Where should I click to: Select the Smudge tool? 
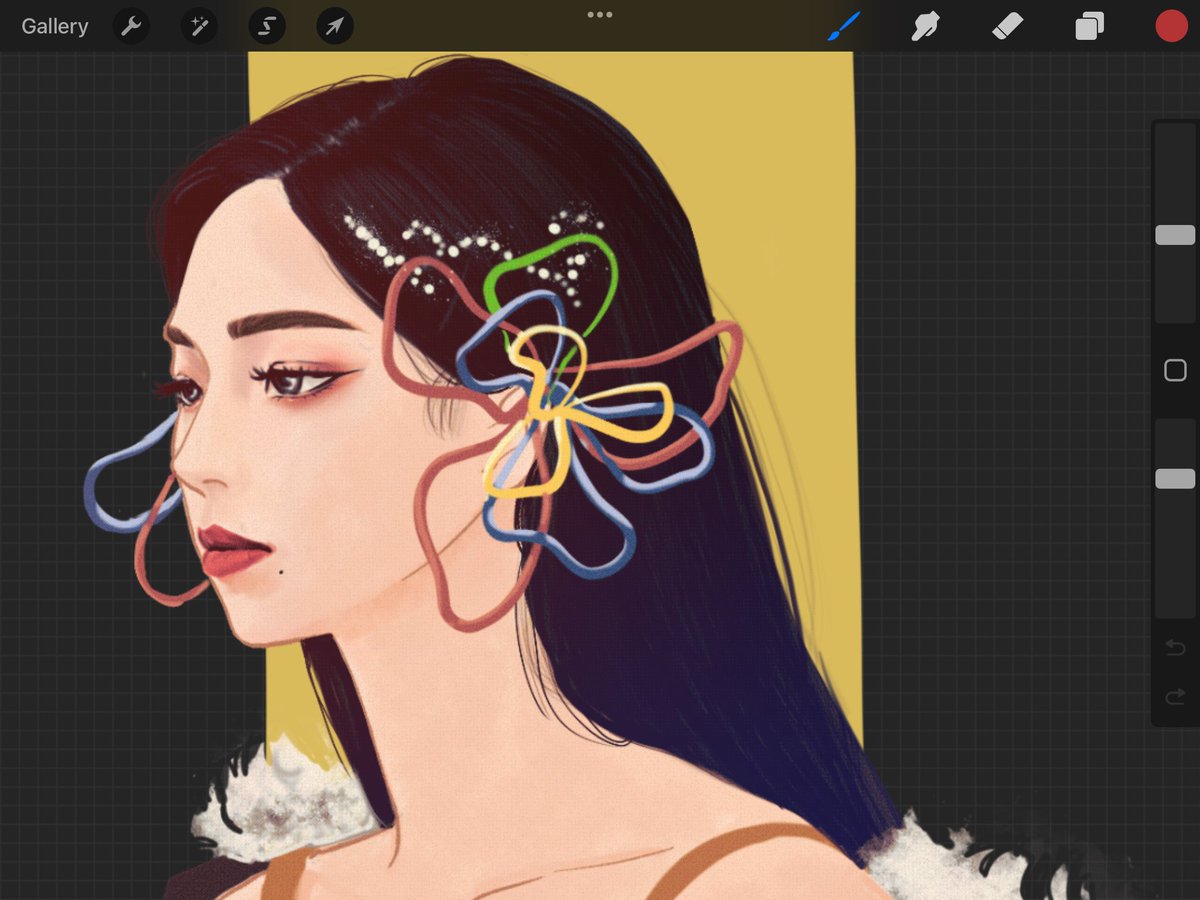[x=926, y=26]
